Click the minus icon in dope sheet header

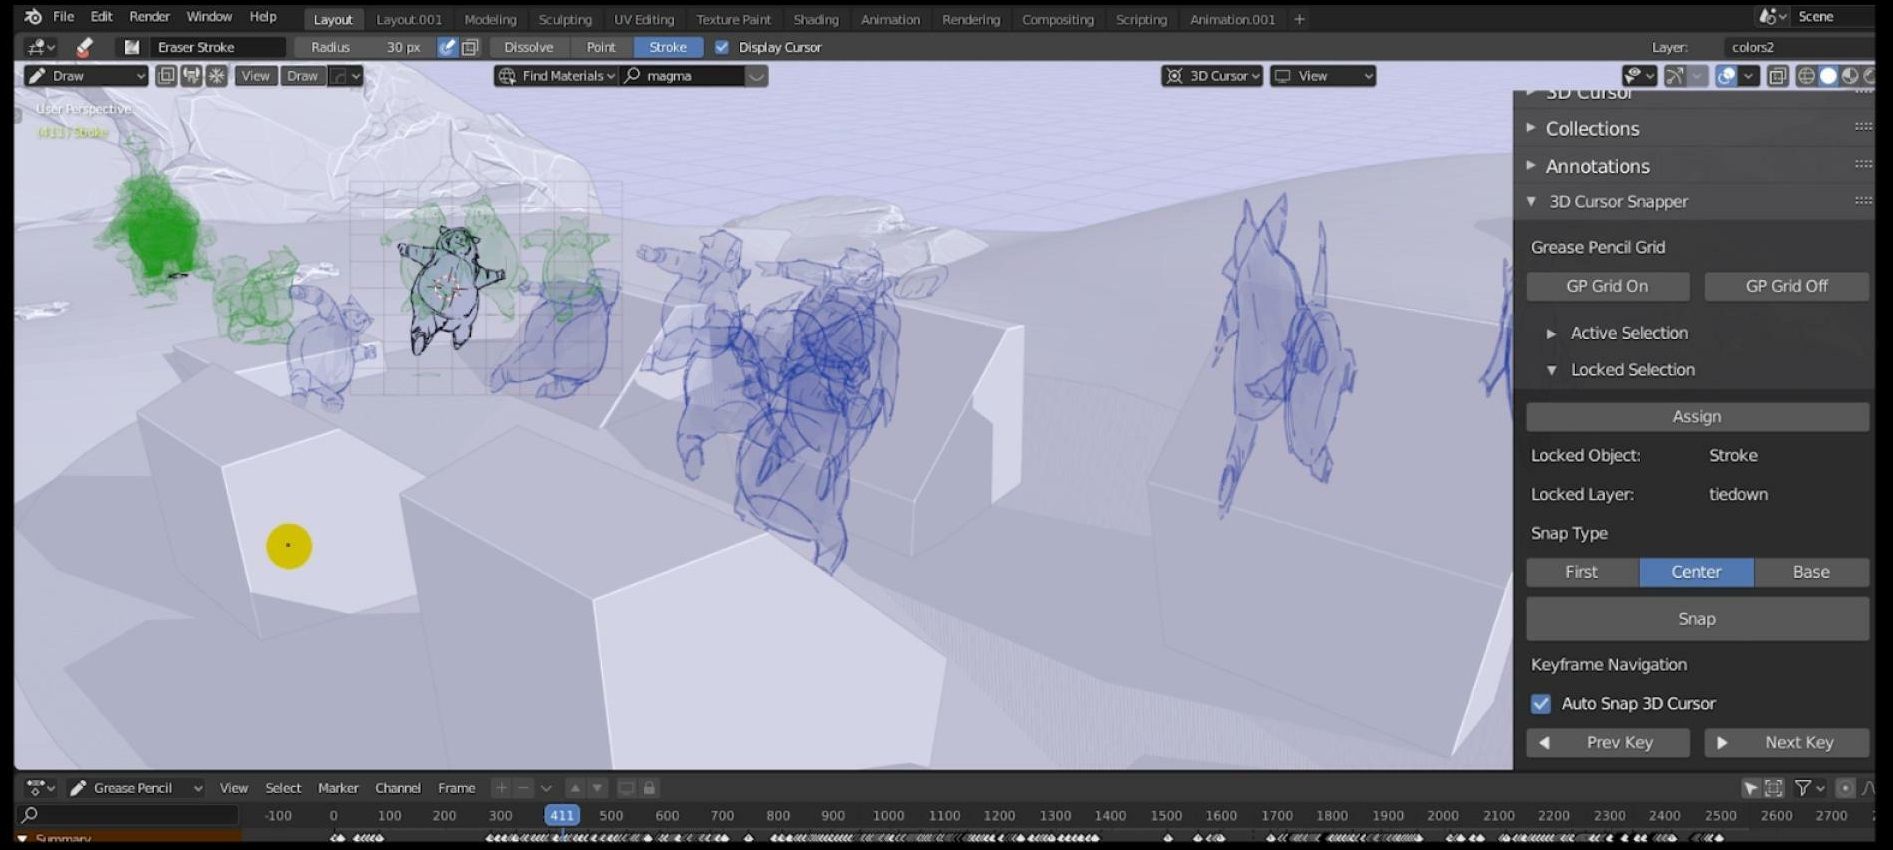[524, 788]
